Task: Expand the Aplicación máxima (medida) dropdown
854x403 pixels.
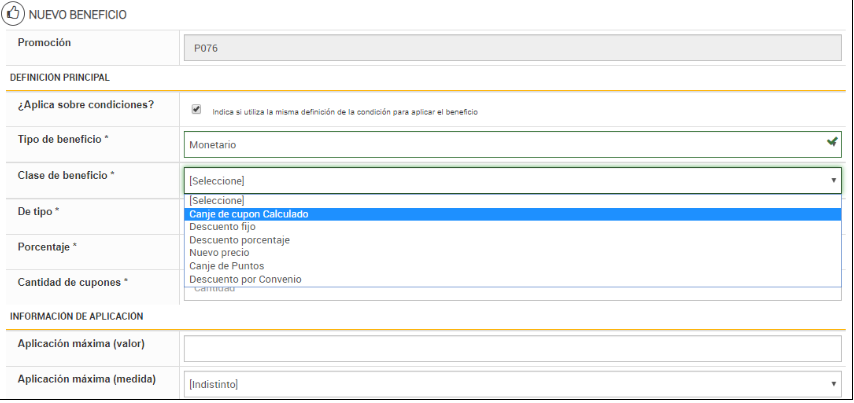Action: click(x=833, y=384)
